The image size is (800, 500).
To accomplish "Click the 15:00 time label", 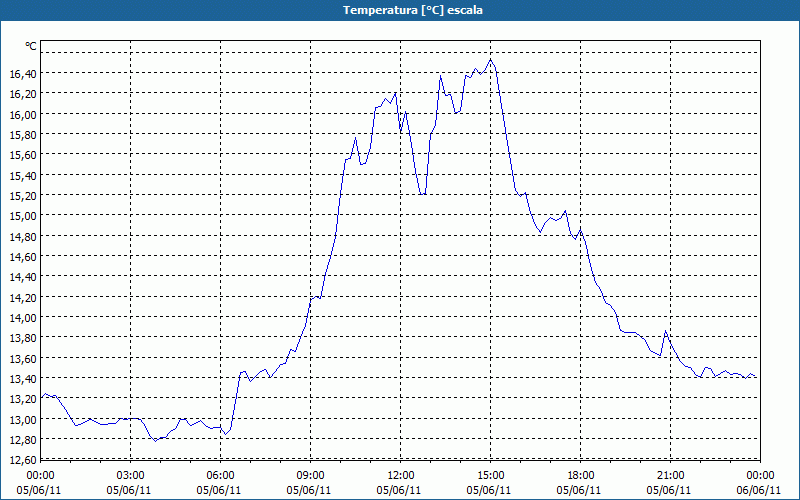I will click(x=491, y=476).
